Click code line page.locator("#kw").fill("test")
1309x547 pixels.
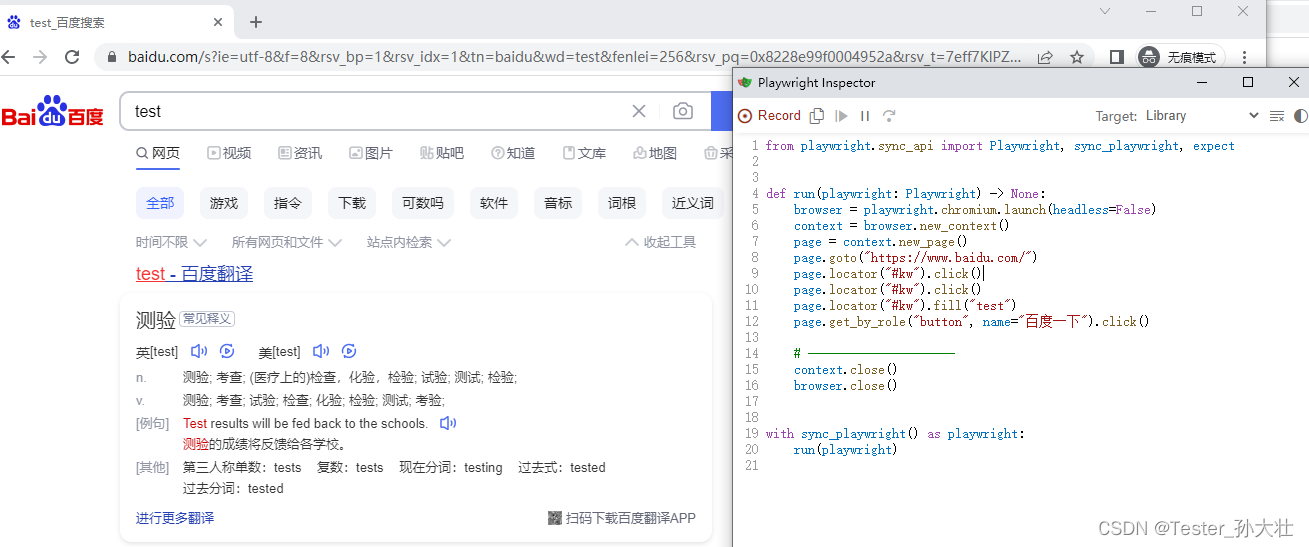[x=905, y=306]
